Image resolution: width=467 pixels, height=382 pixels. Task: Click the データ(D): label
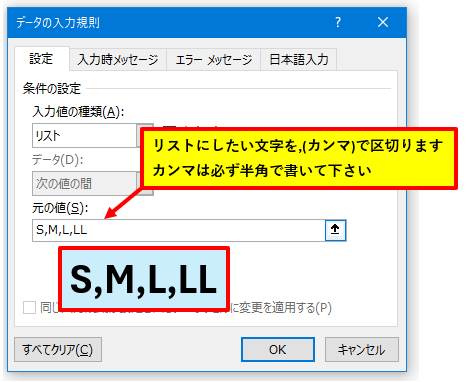57,160
